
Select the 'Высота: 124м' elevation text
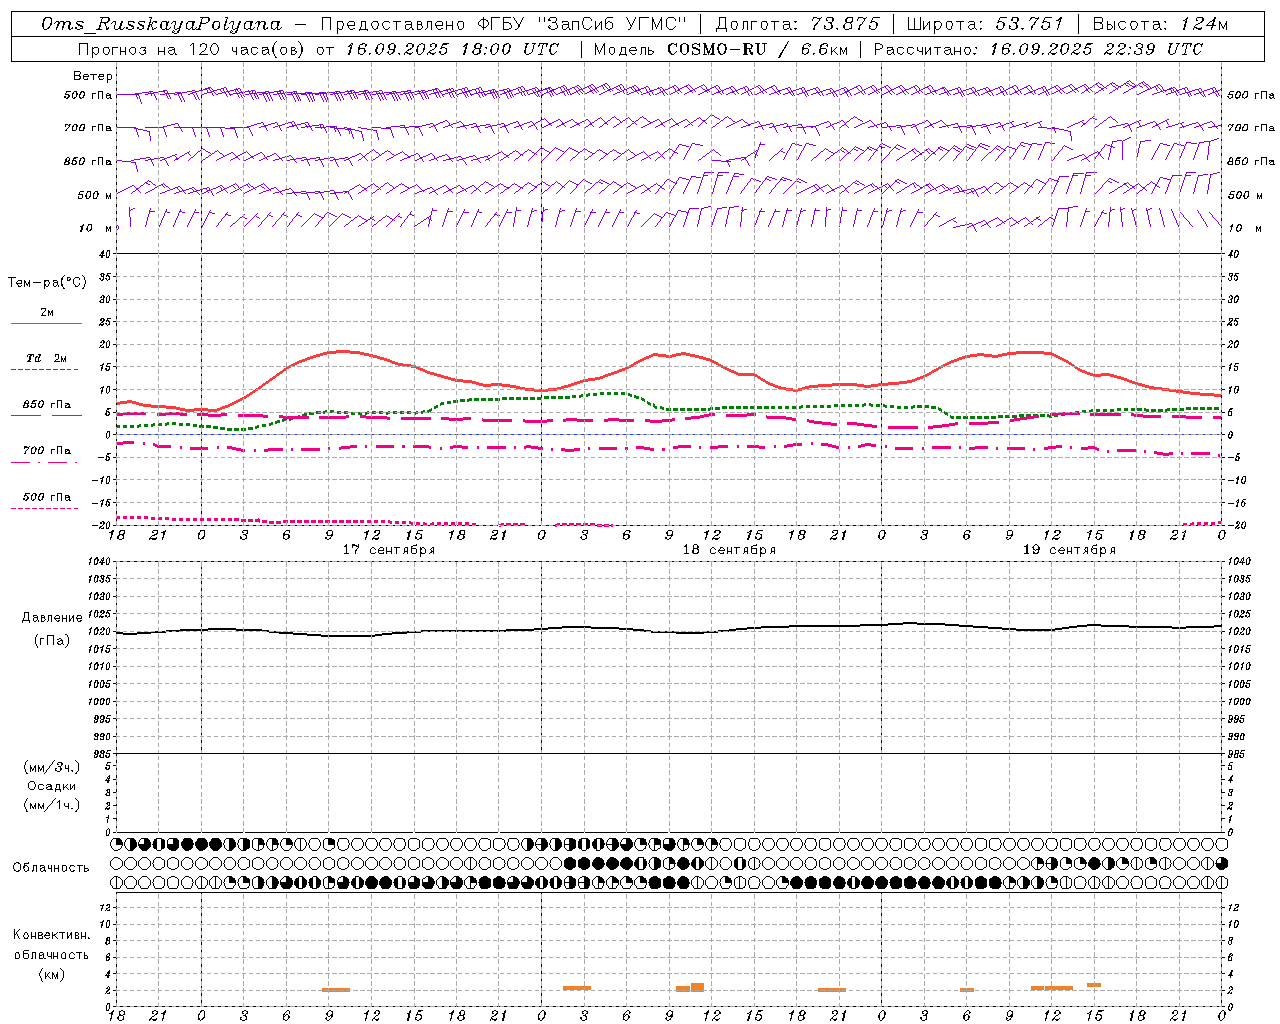point(1160,24)
